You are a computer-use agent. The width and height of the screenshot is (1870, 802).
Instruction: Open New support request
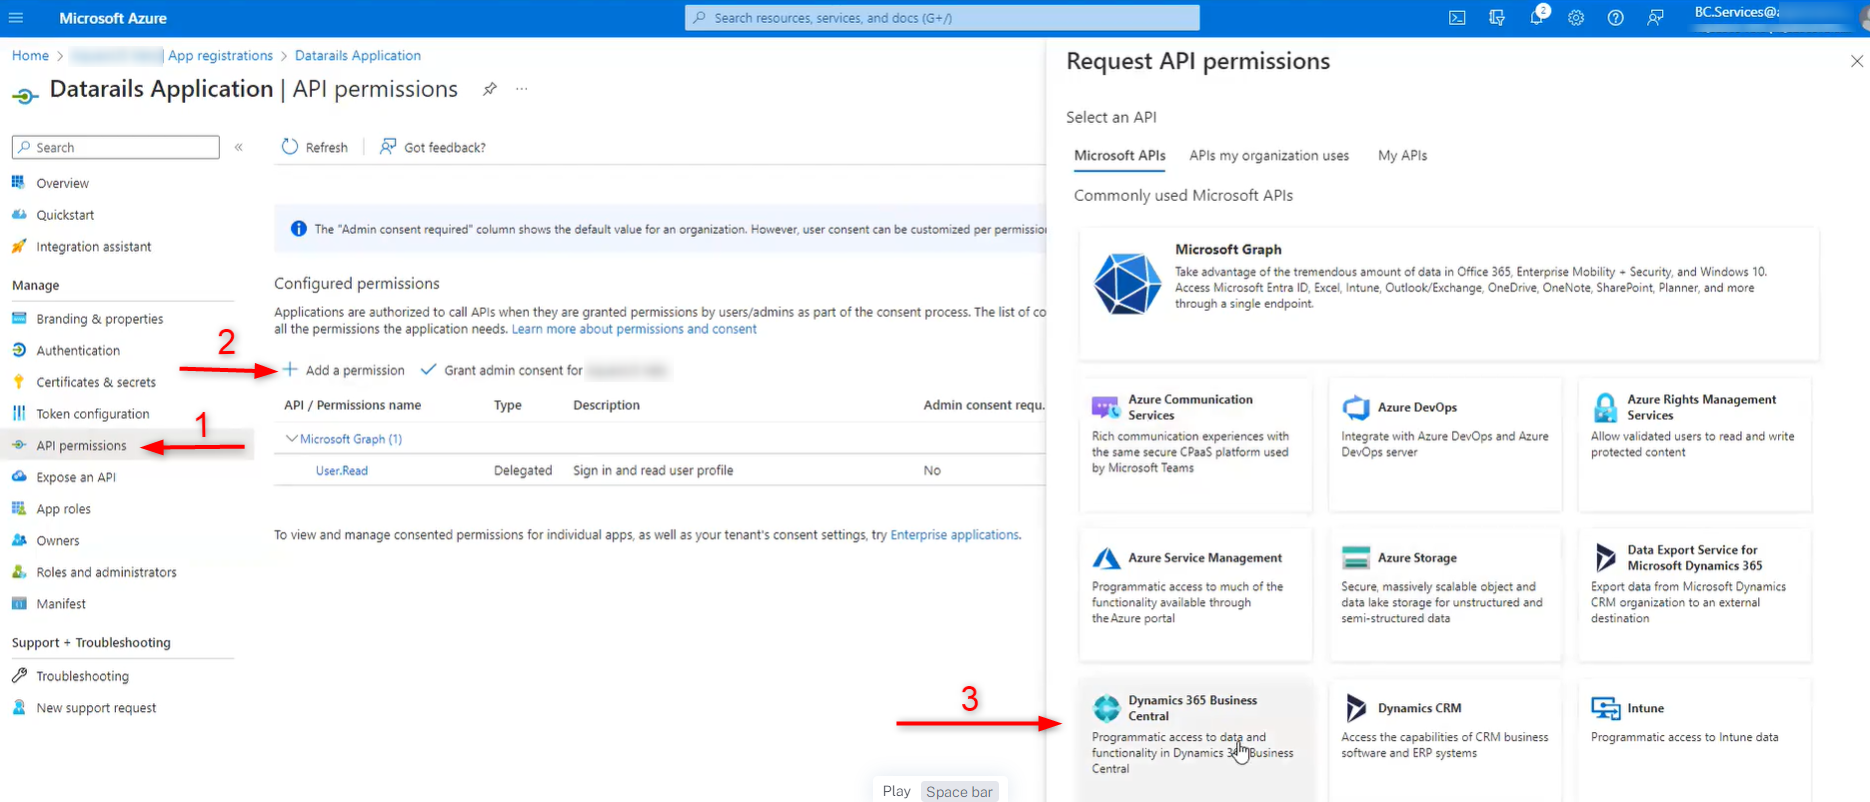click(x=96, y=708)
